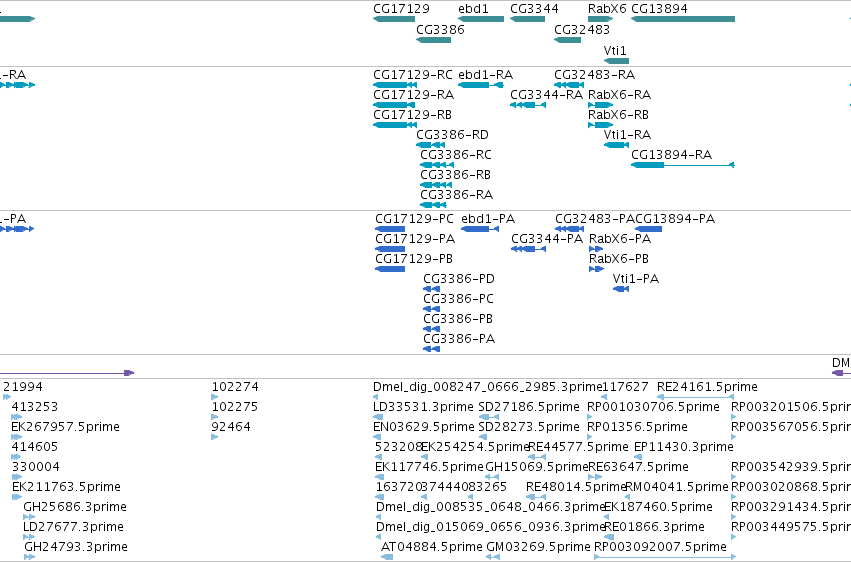Select transcript CG3386-RD
This screenshot has width=851, height=562.
(430, 145)
